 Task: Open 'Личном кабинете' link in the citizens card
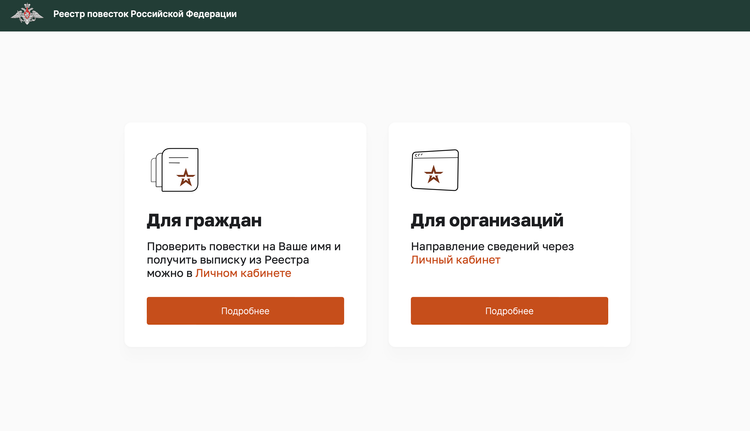pos(243,273)
